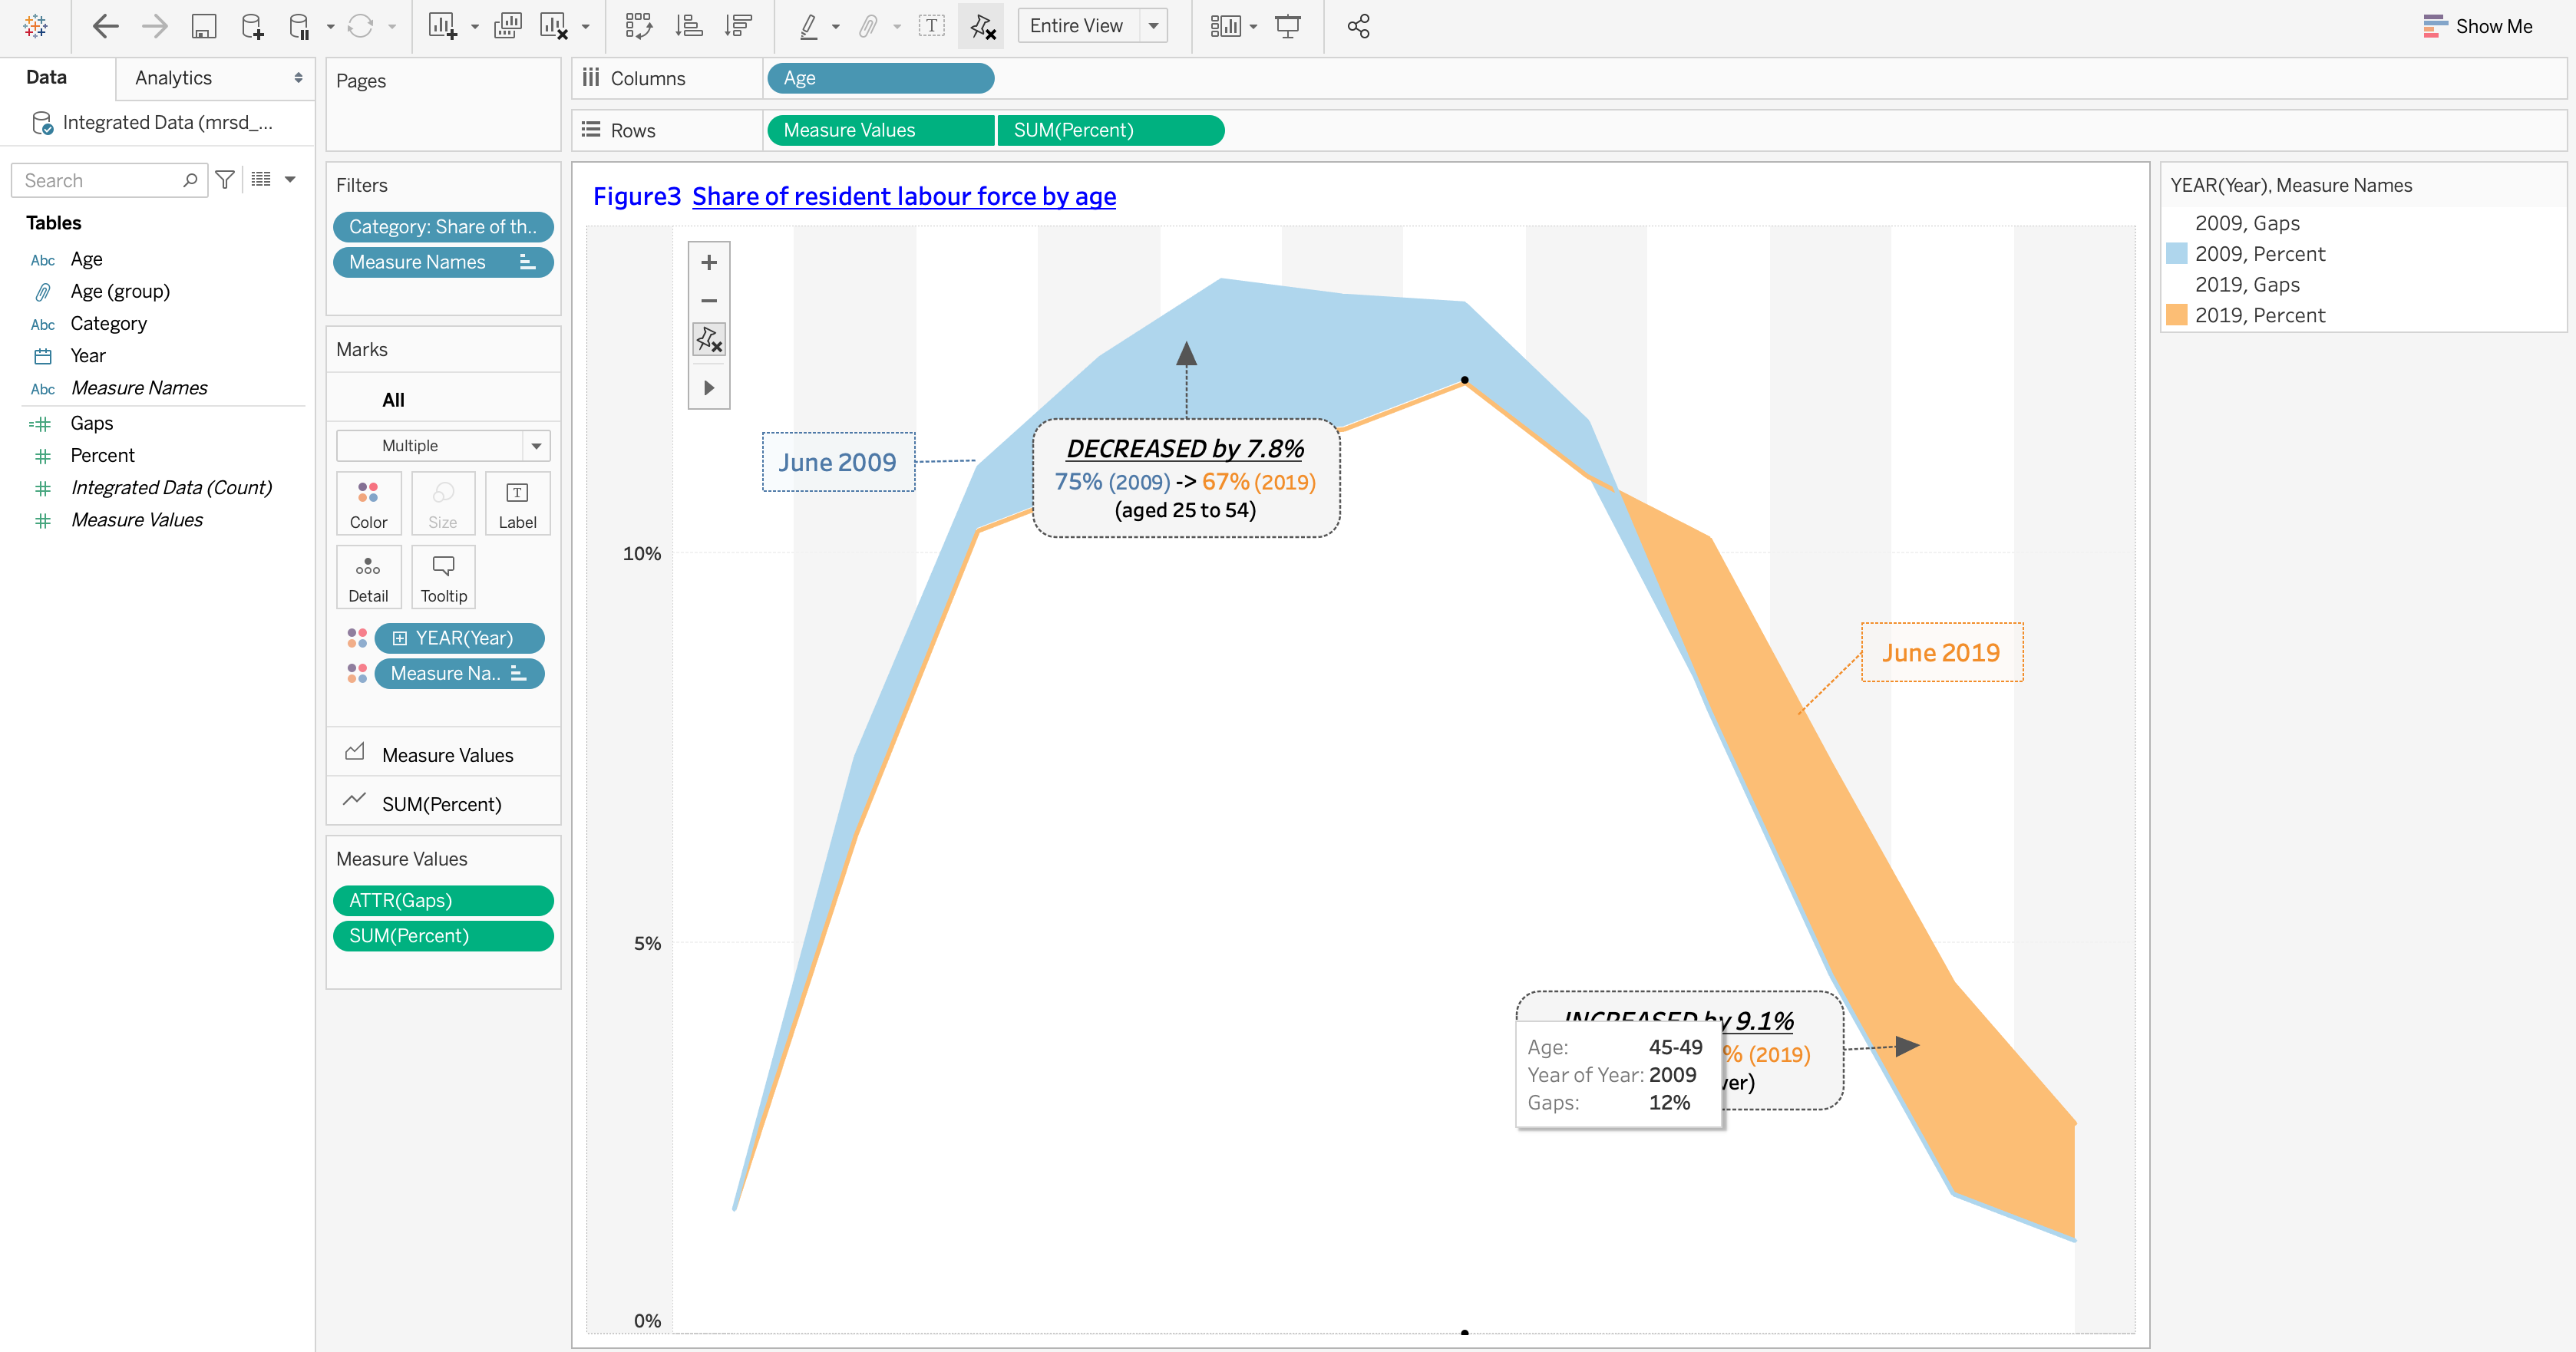Select the Data pane tab
This screenshot has width=2576, height=1352.
(46, 78)
